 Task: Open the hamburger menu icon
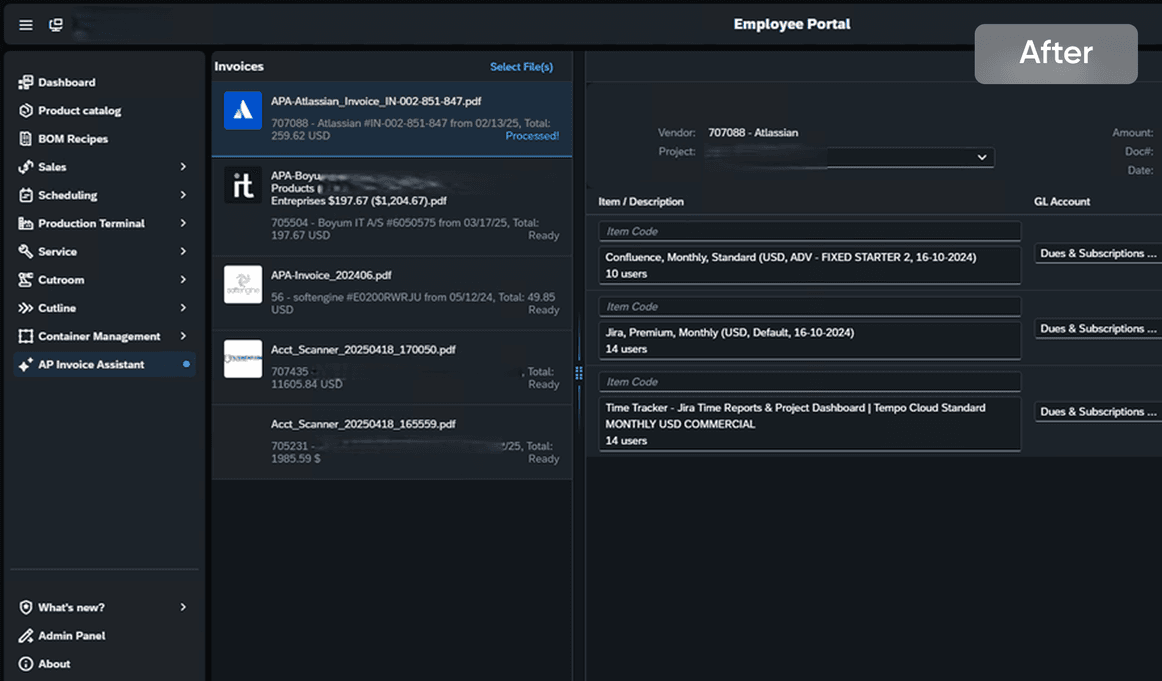click(x=26, y=25)
